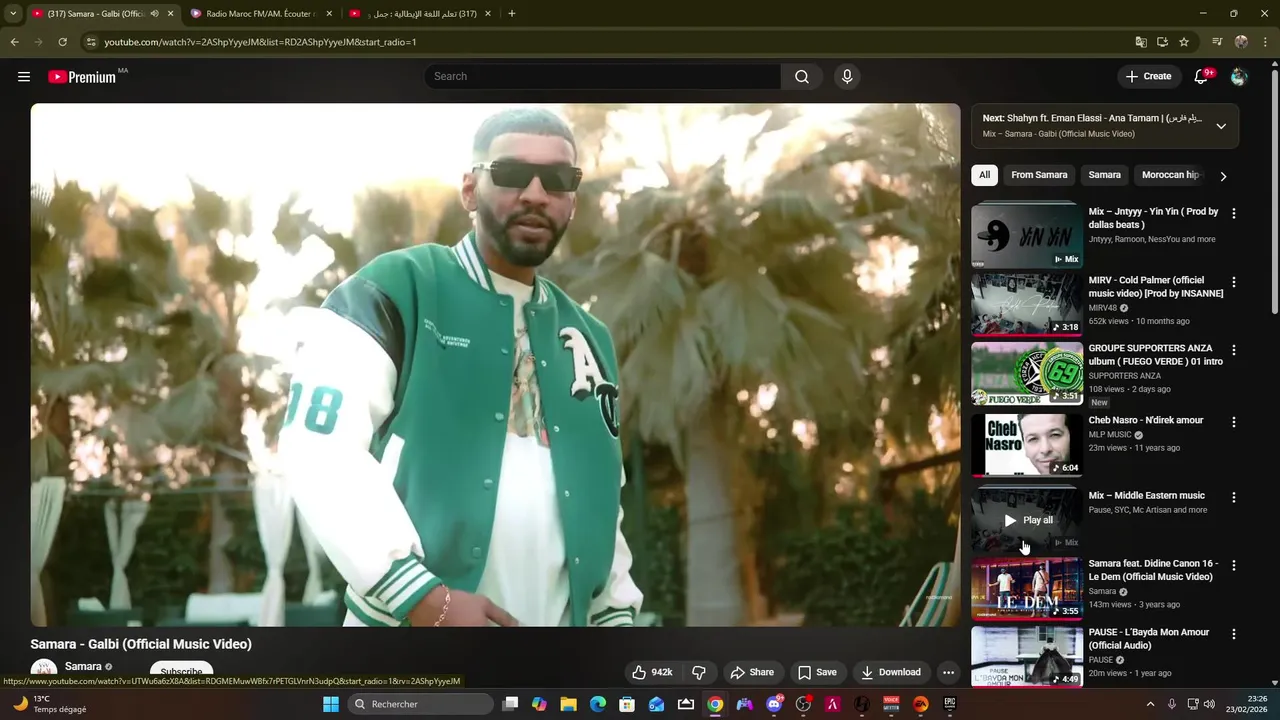Show hidden system tray icons
This screenshot has height=720, width=1280.
click(1150, 704)
